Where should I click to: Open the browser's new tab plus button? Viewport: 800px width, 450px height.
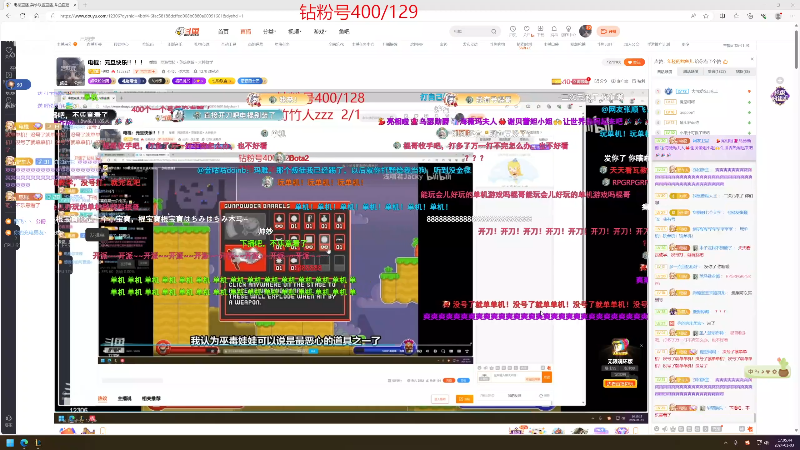[85, 5]
